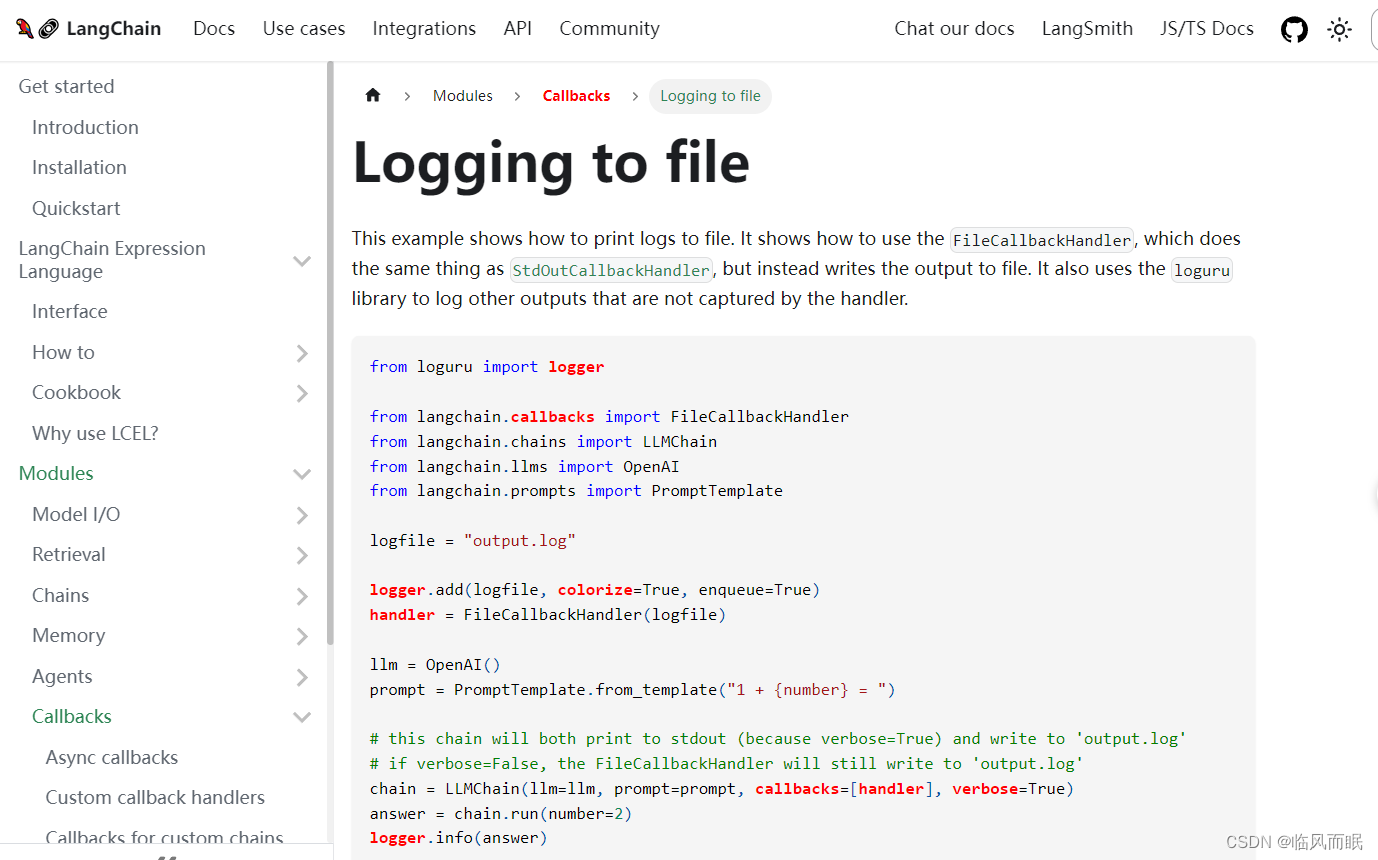Select Modules in the breadcrumb
This screenshot has width=1378, height=860.
click(463, 96)
